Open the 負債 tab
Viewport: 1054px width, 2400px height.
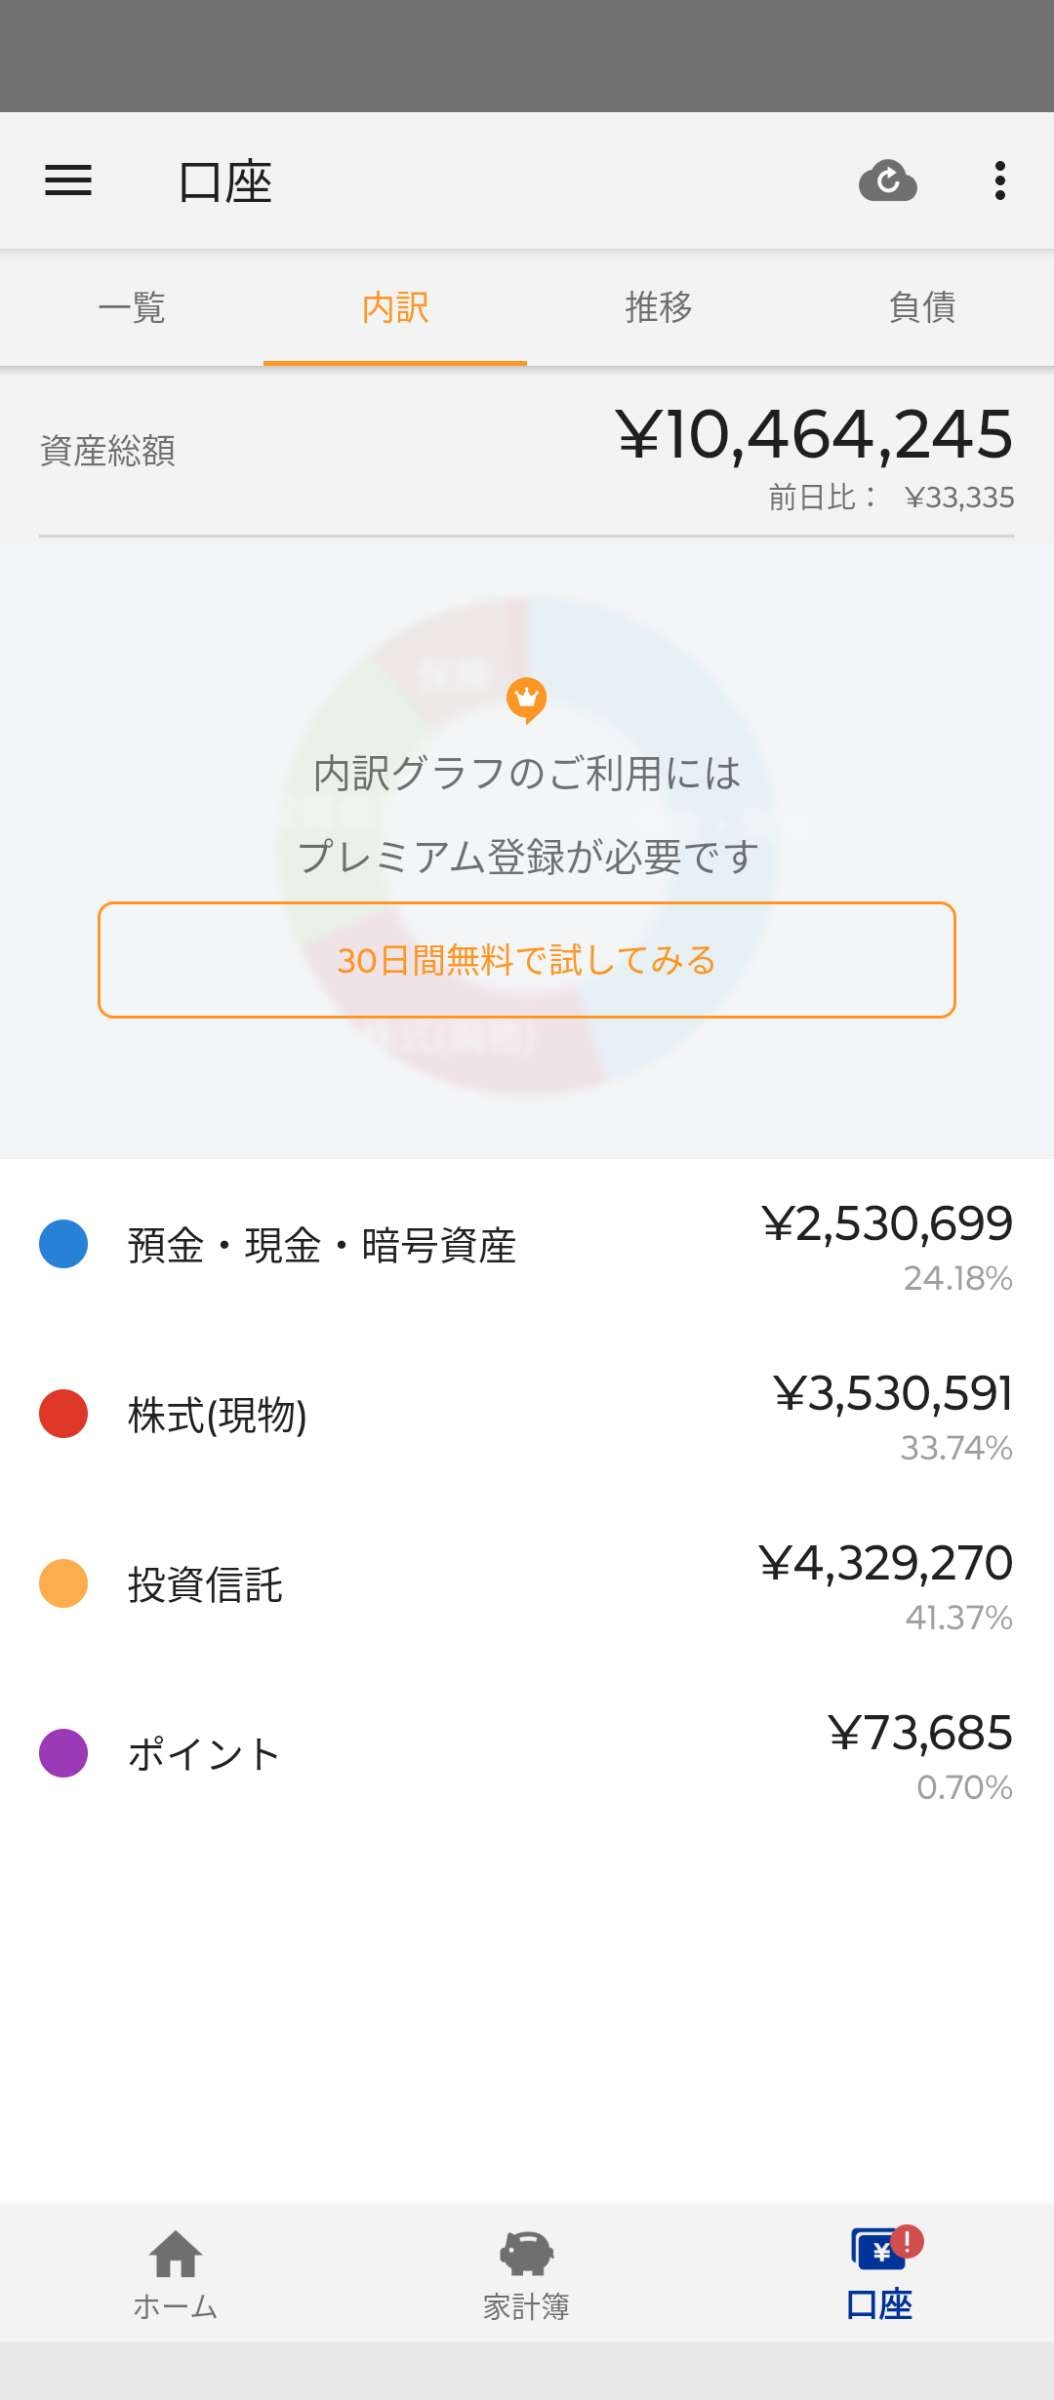[x=922, y=307]
